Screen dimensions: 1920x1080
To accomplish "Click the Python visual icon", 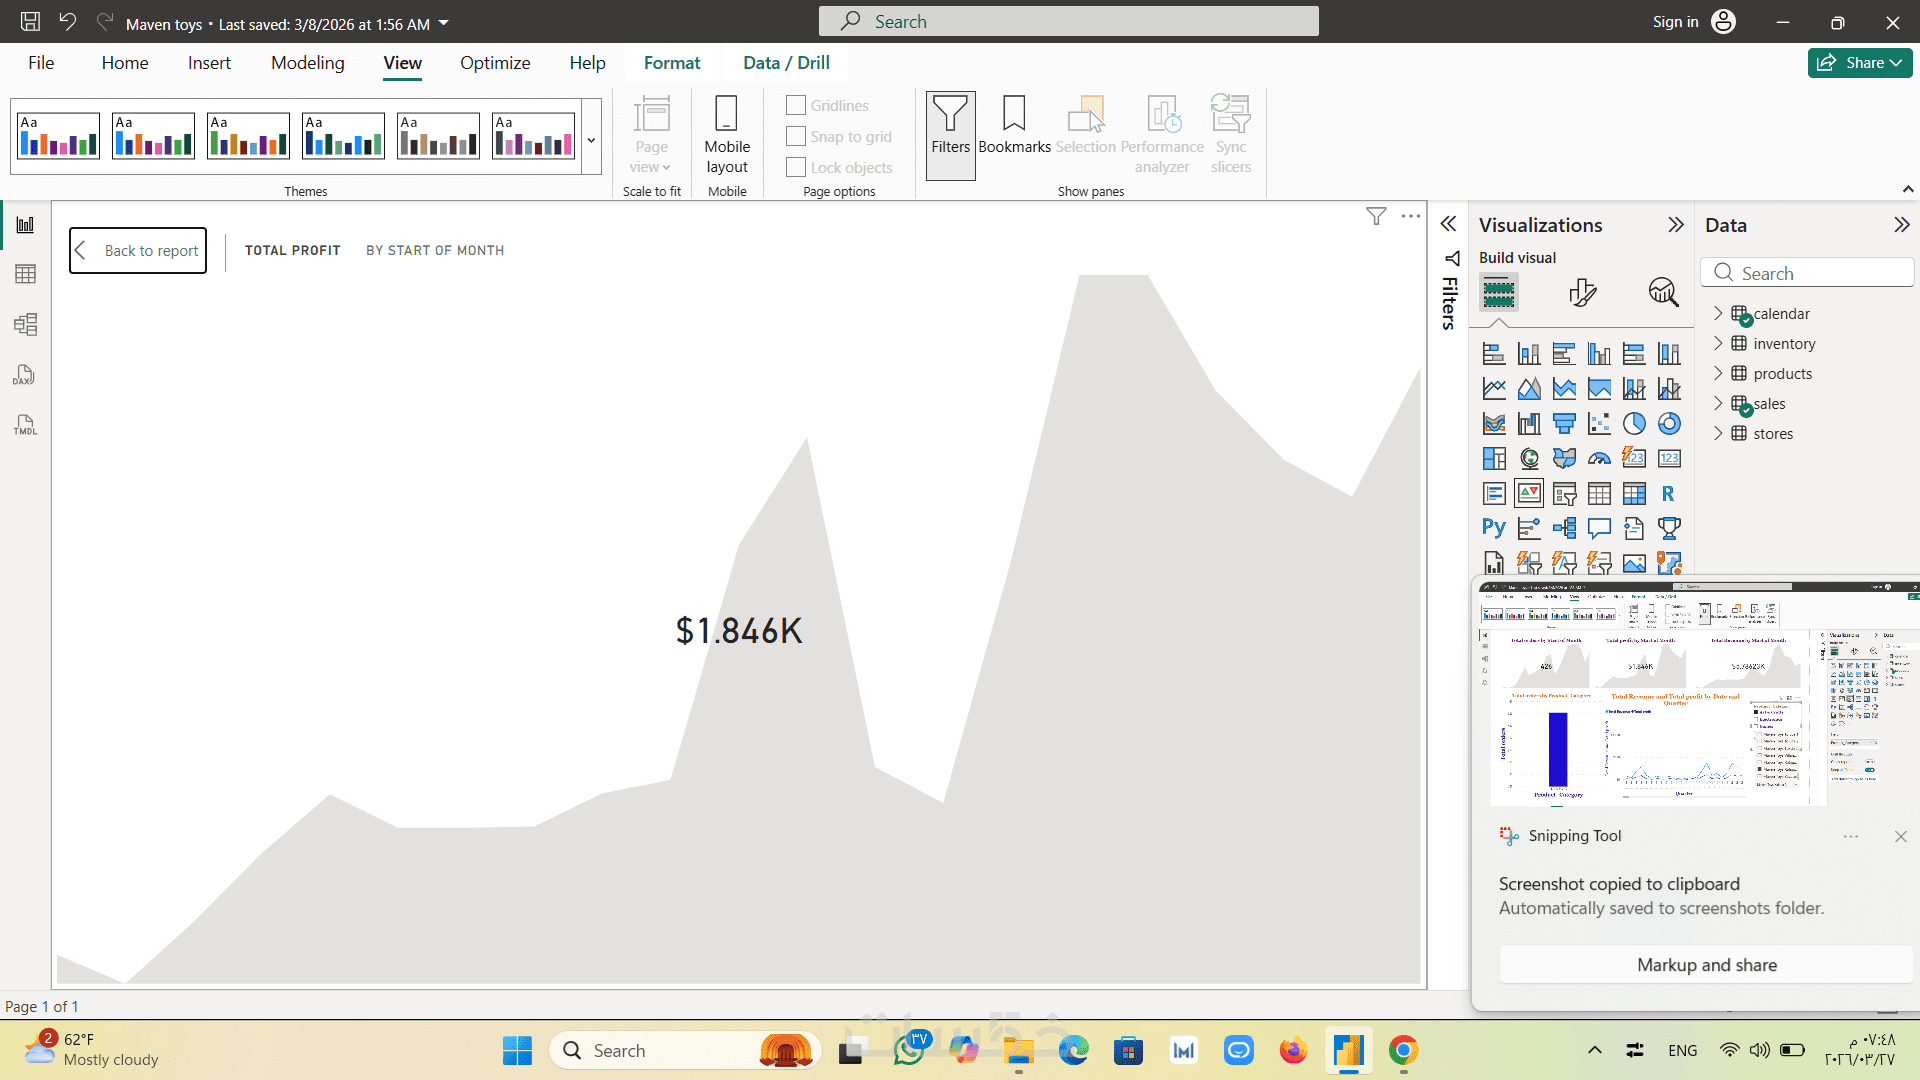I will tap(1494, 528).
